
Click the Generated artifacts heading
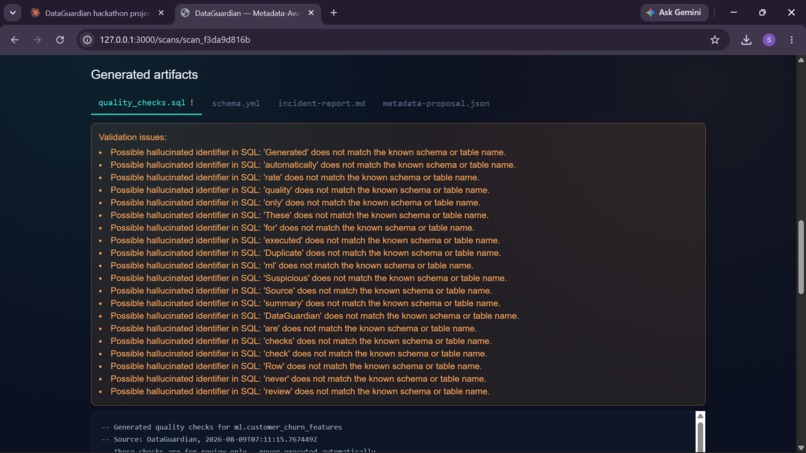click(x=144, y=75)
